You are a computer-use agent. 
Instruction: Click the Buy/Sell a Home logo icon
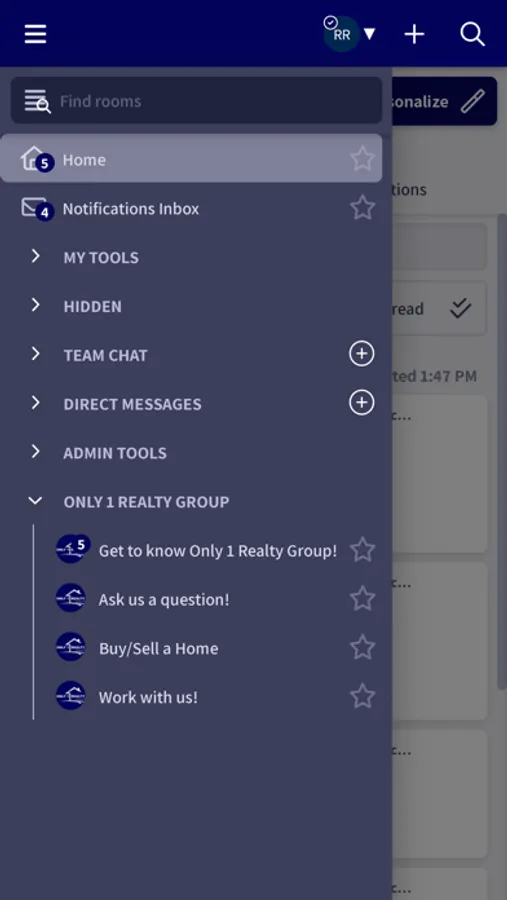71,647
